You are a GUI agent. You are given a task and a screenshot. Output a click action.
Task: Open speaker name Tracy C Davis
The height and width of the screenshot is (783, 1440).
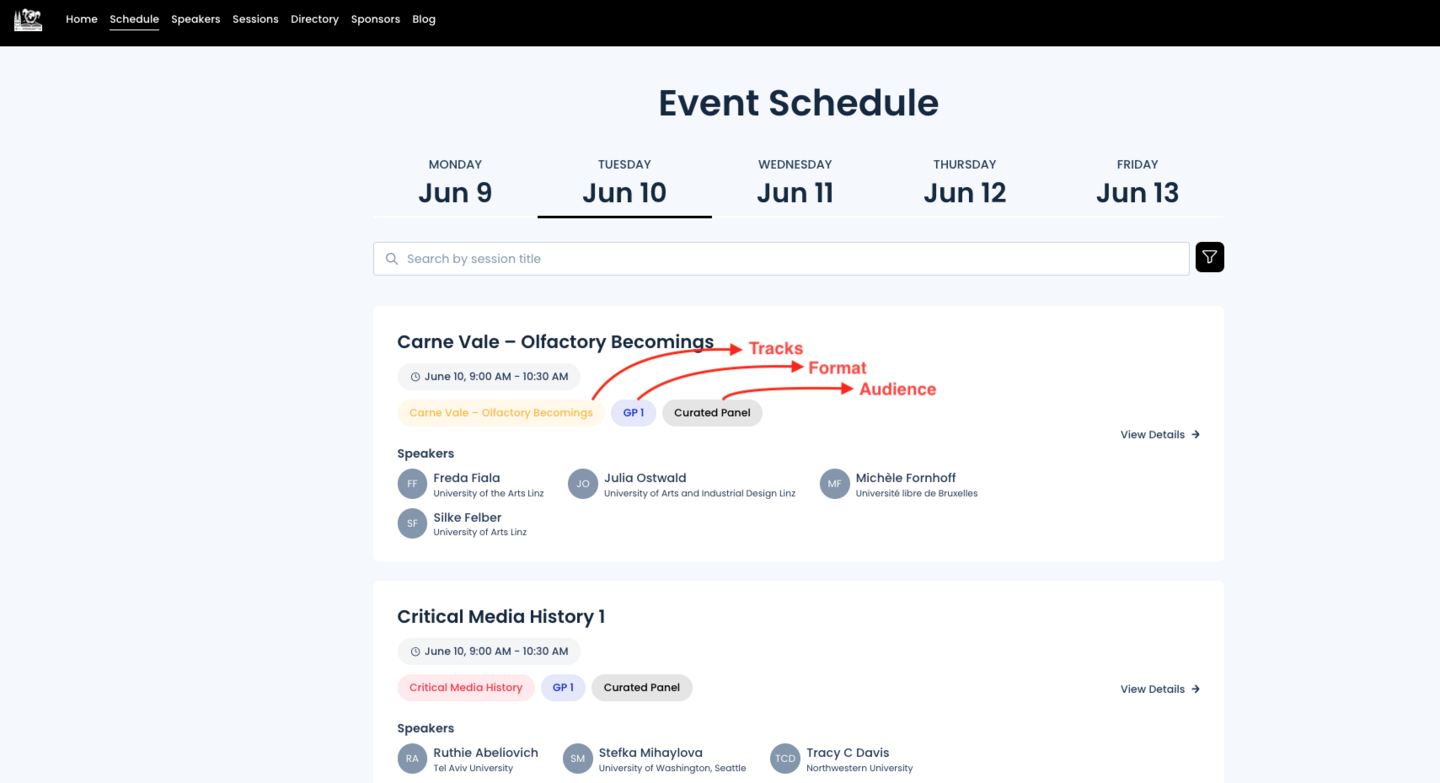coord(848,753)
